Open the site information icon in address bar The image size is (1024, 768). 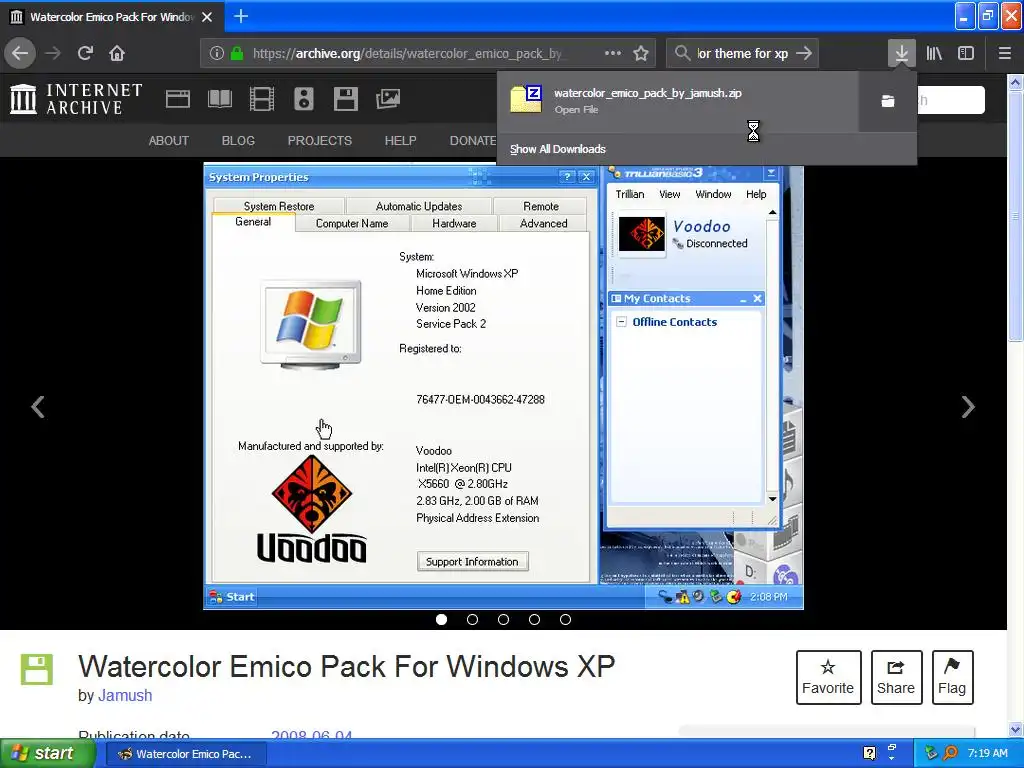(x=217, y=54)
